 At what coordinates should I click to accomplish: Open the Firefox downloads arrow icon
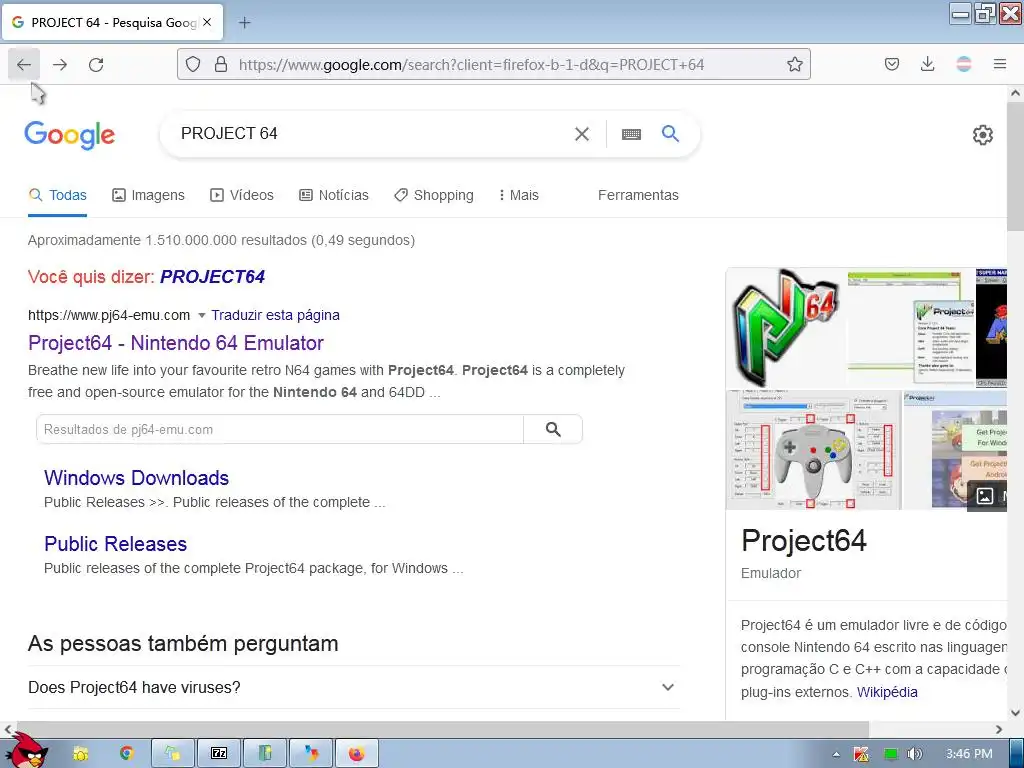point(927,64)
